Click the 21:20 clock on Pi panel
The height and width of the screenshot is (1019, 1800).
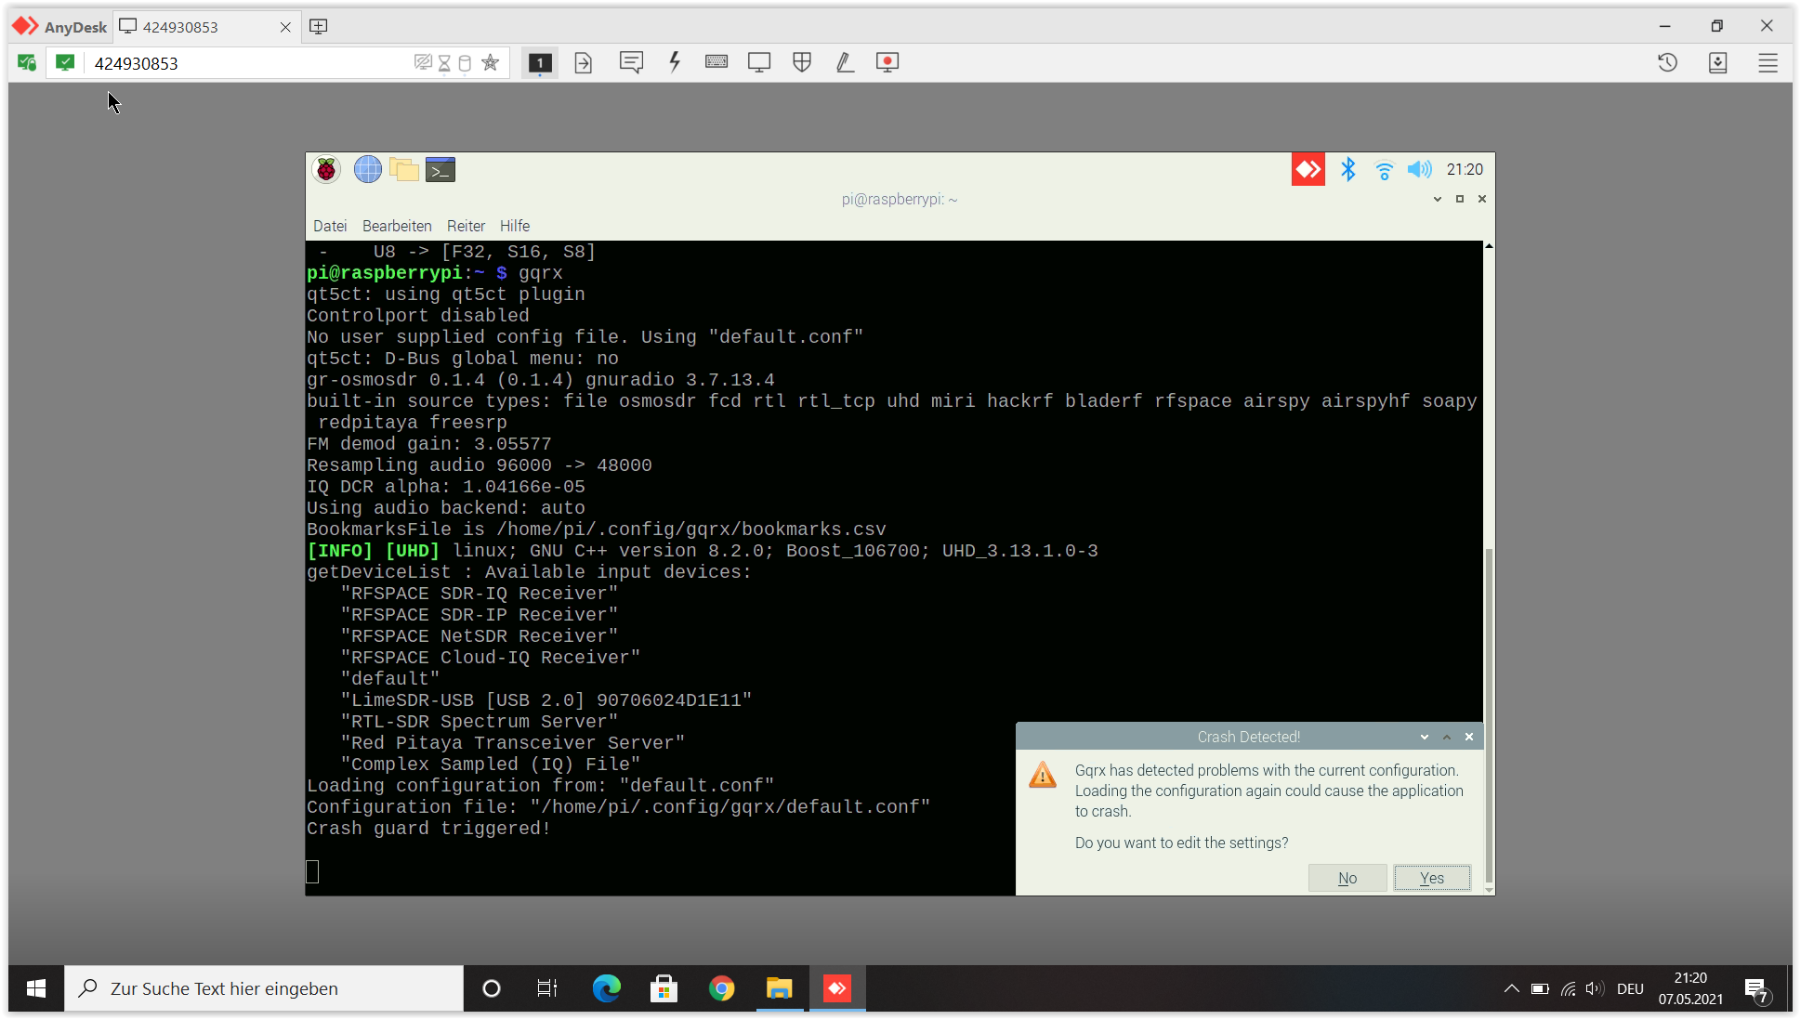pos(1464,170)
